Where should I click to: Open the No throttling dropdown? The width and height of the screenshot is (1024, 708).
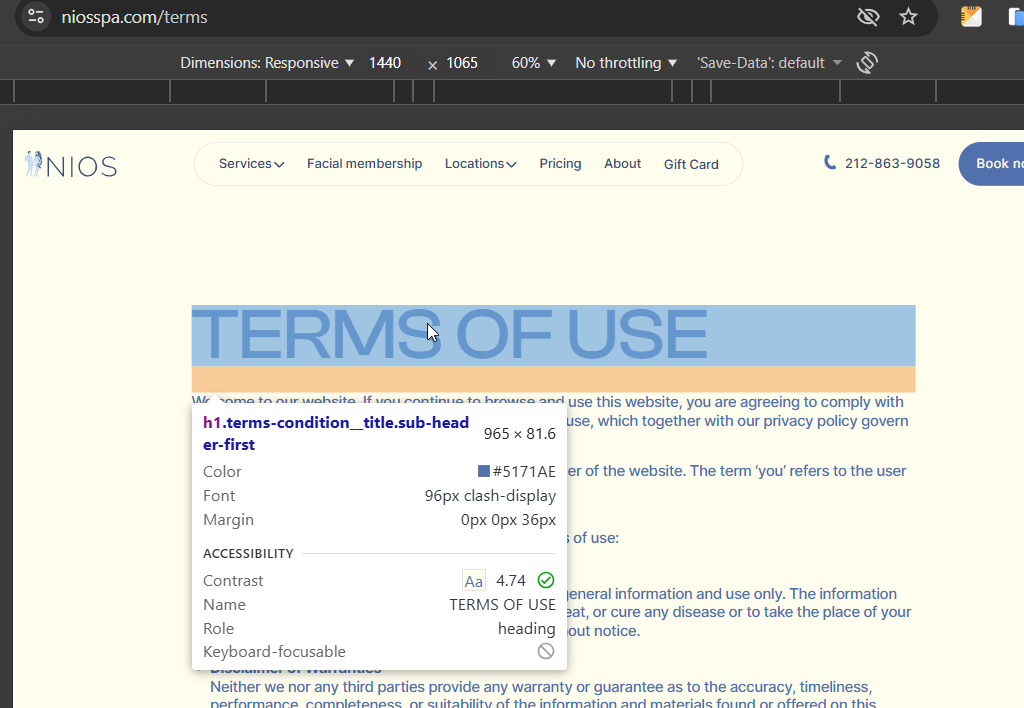626,63
